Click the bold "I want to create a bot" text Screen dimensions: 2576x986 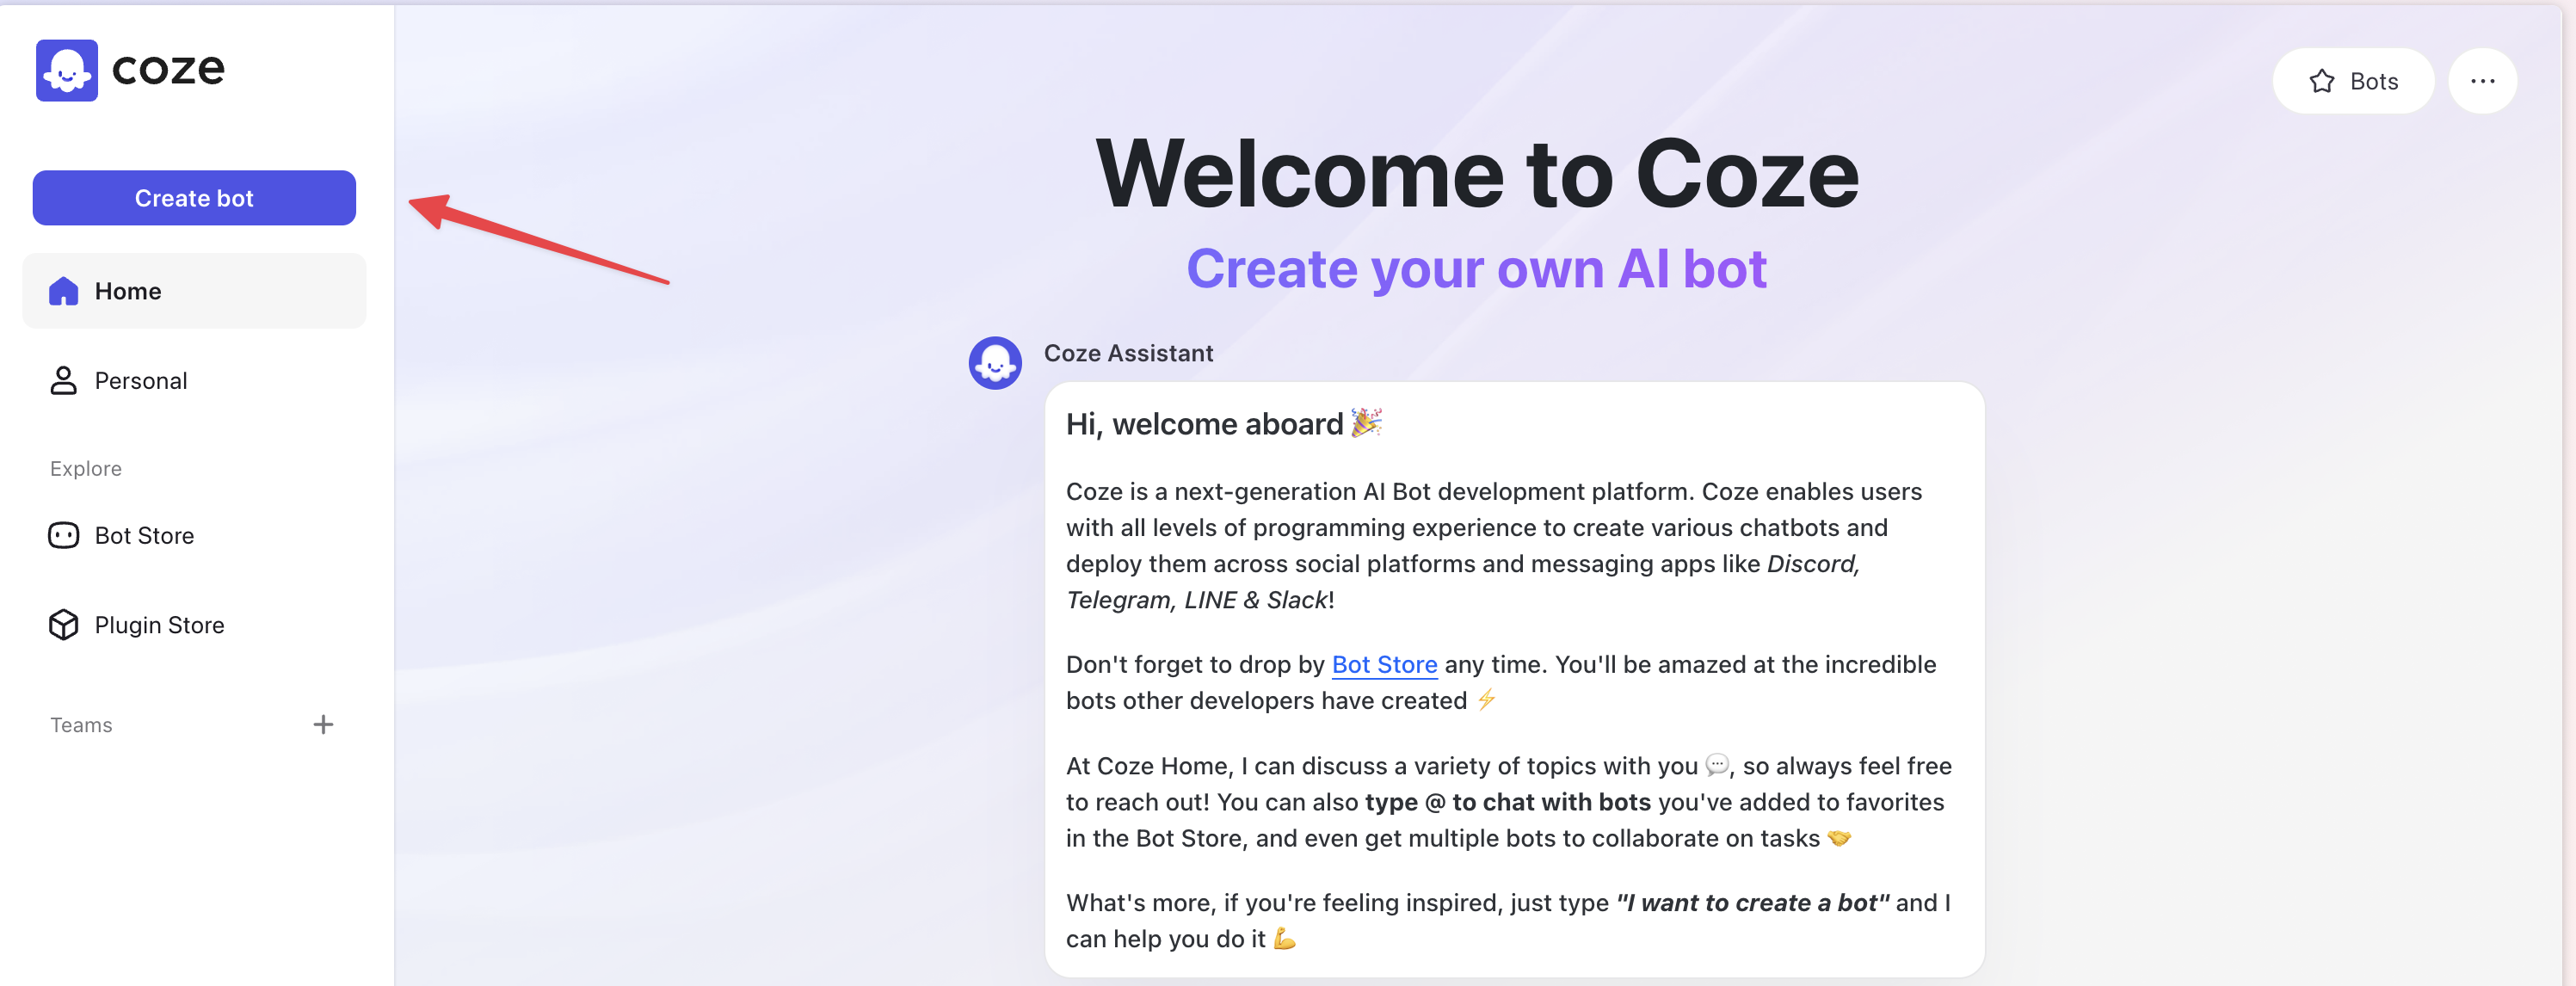1752,903
